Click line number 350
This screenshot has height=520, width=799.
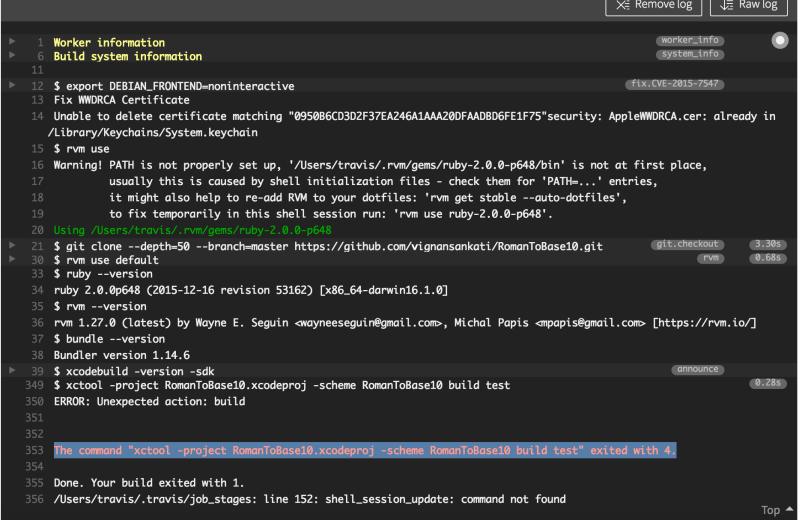[x=35, y=402]
